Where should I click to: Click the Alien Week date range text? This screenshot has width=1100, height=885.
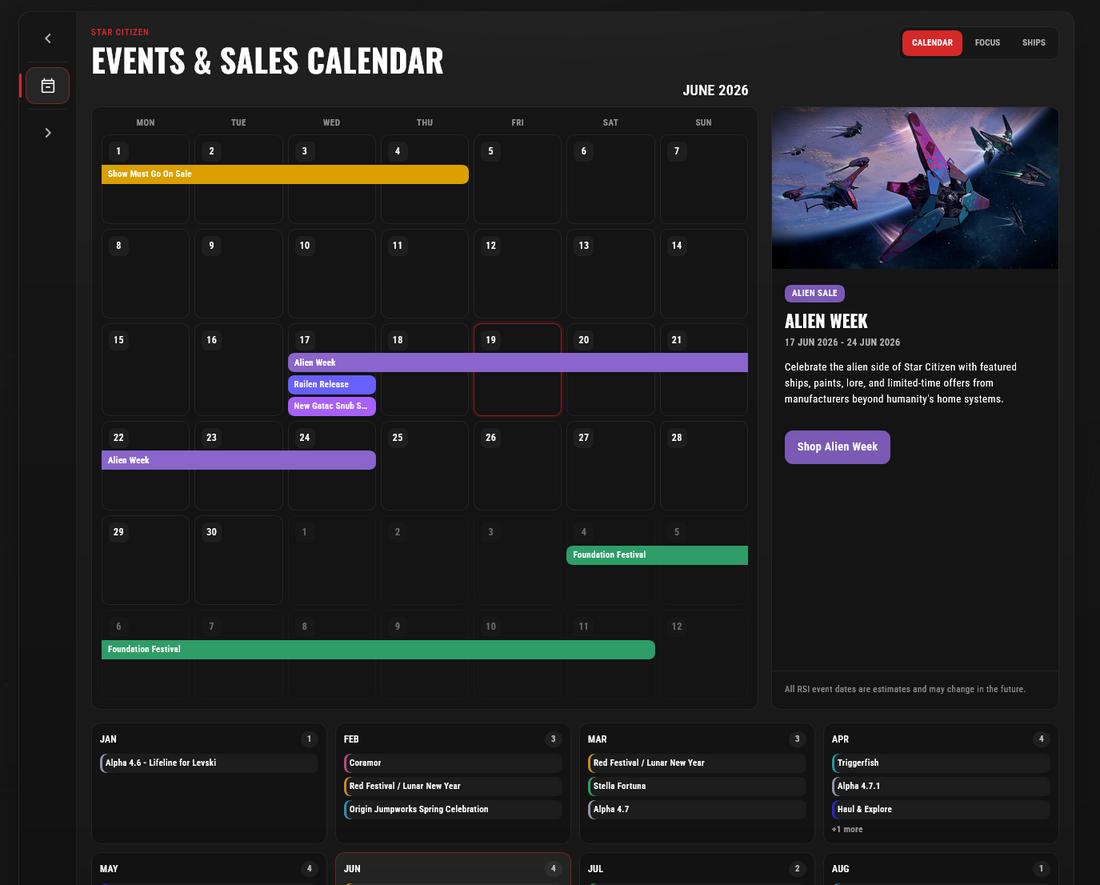pos(842,342)
